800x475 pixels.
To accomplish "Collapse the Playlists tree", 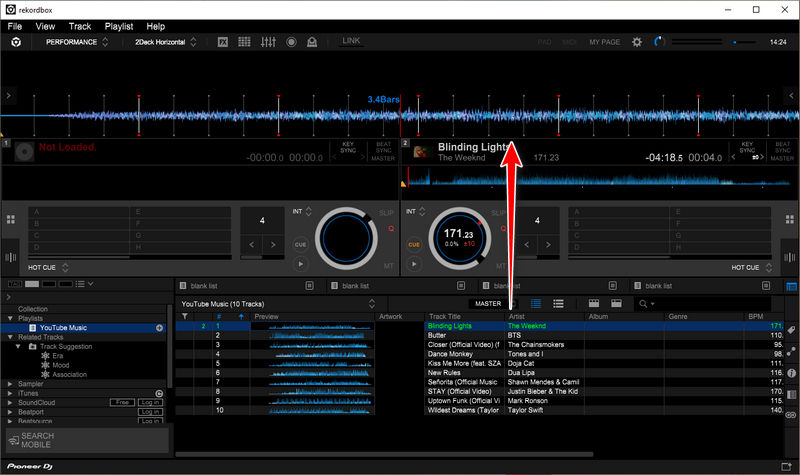I will tap(10, 318).
